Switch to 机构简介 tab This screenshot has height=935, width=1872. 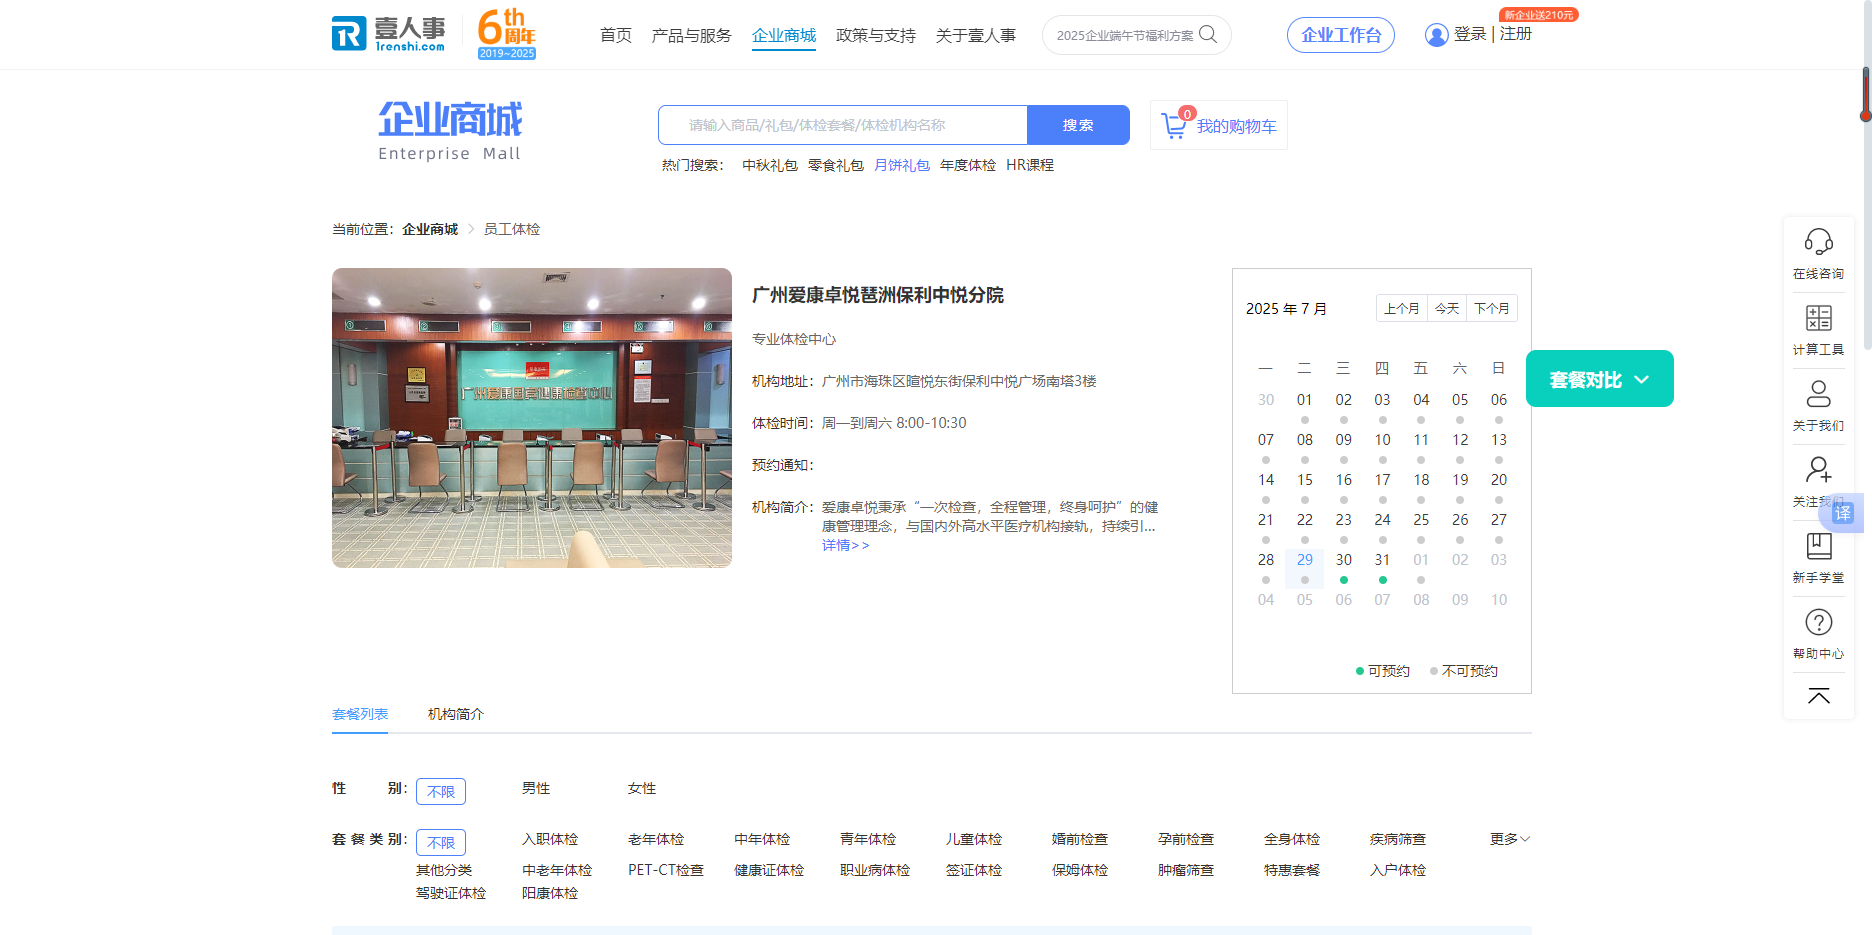click(x=456, y=714)
